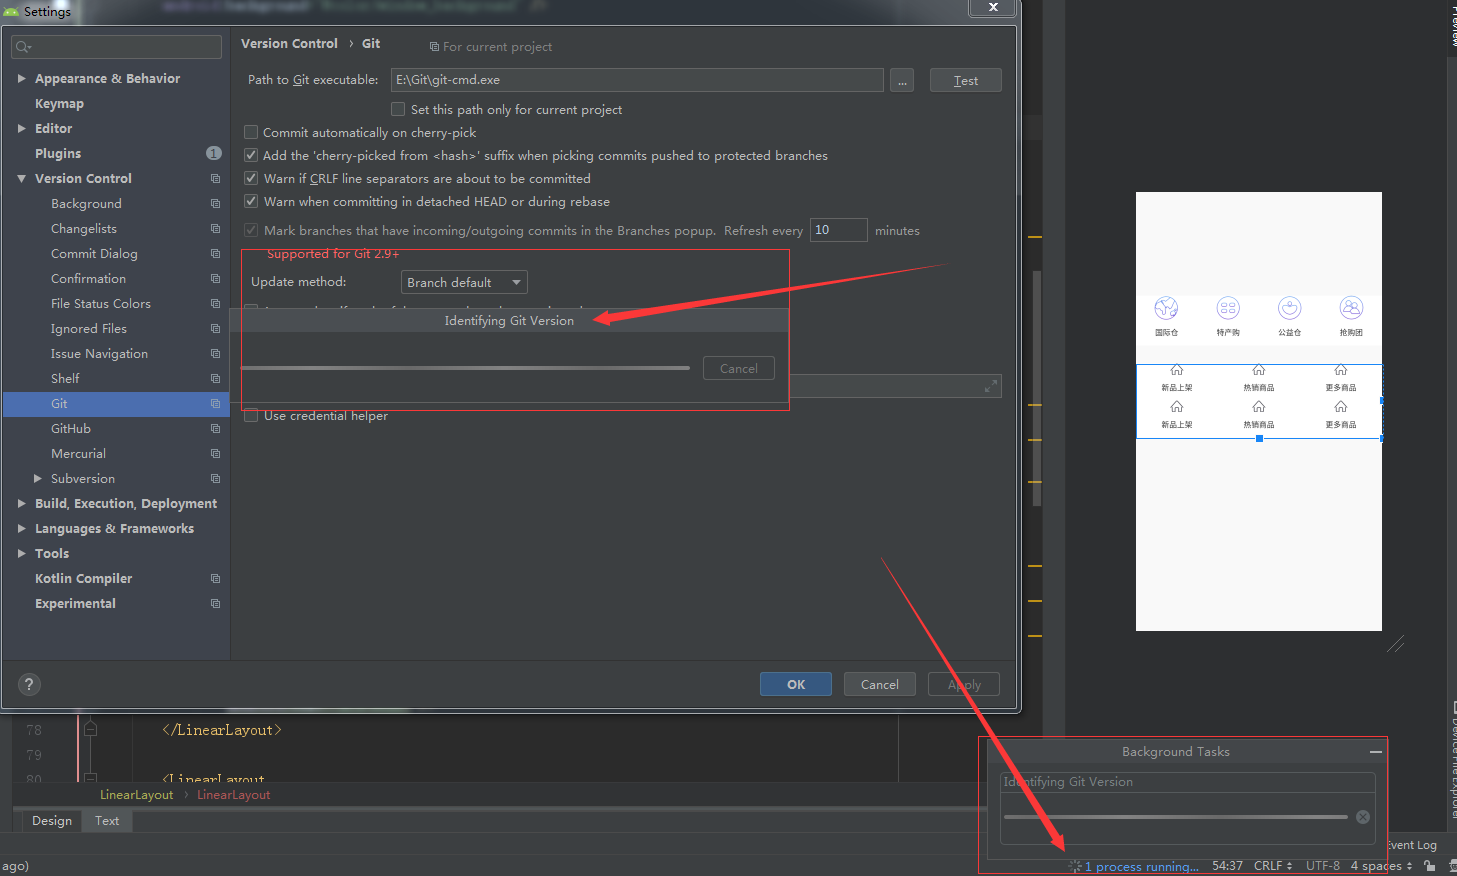Screen dimensions: 1457x876
Task: Open the Shelf settings page
Action: 65,379
